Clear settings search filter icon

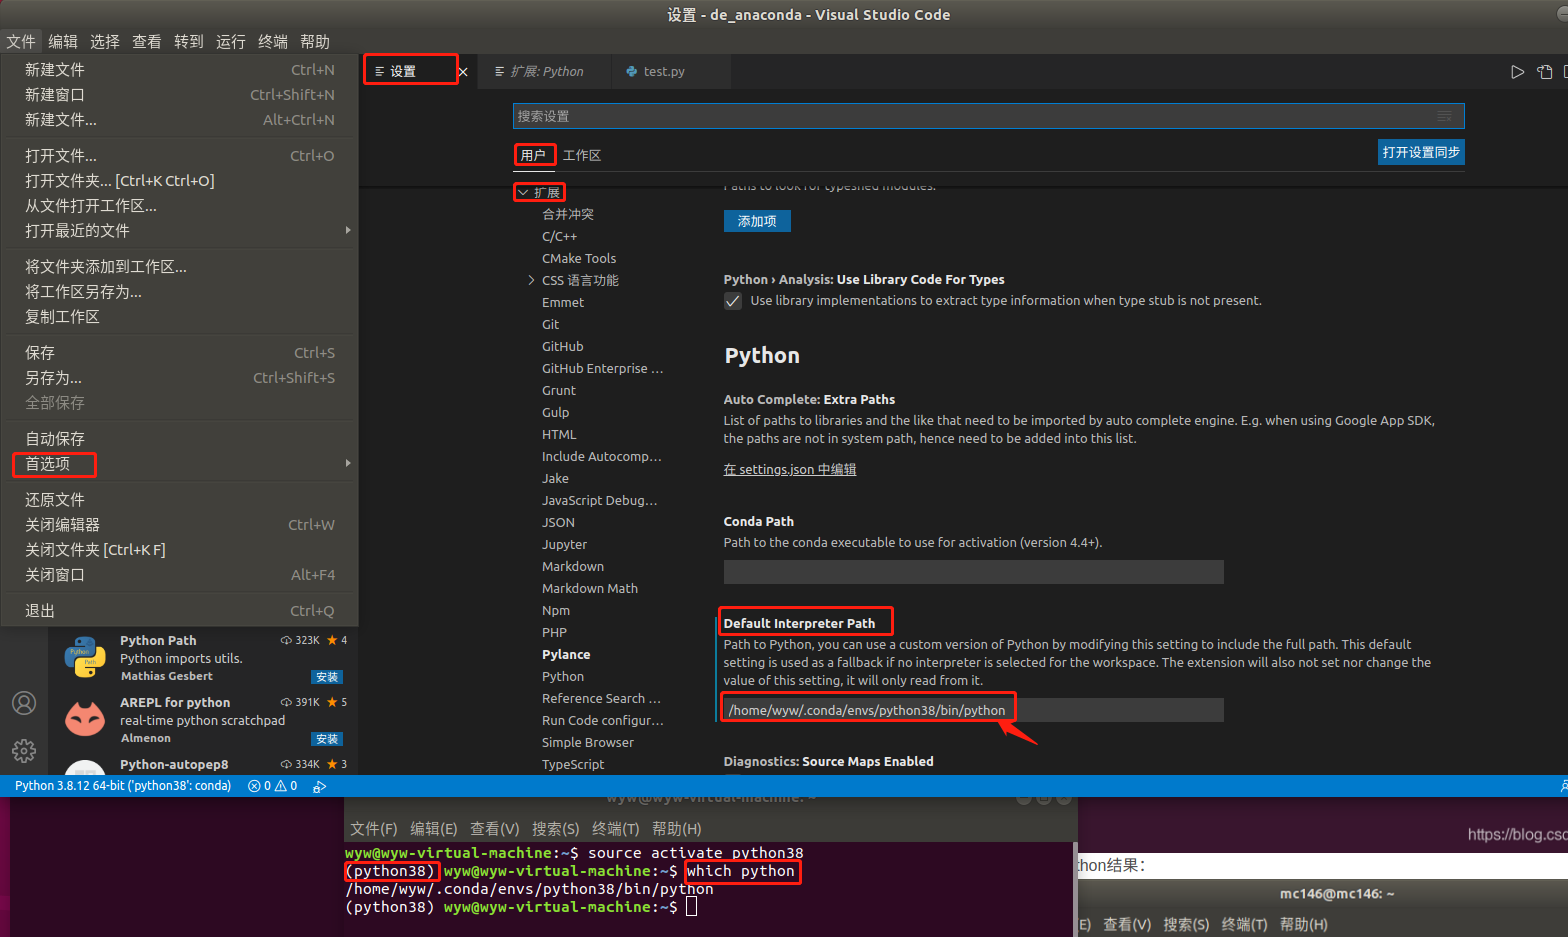point(1444,116)
